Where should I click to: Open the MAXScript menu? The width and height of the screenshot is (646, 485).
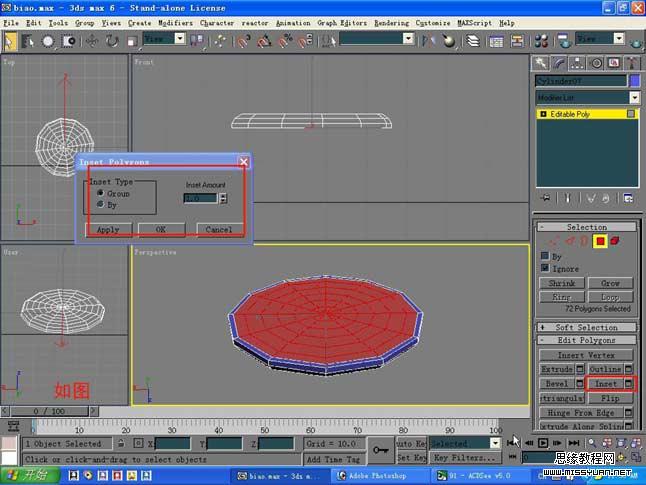[x=475, y=23]
